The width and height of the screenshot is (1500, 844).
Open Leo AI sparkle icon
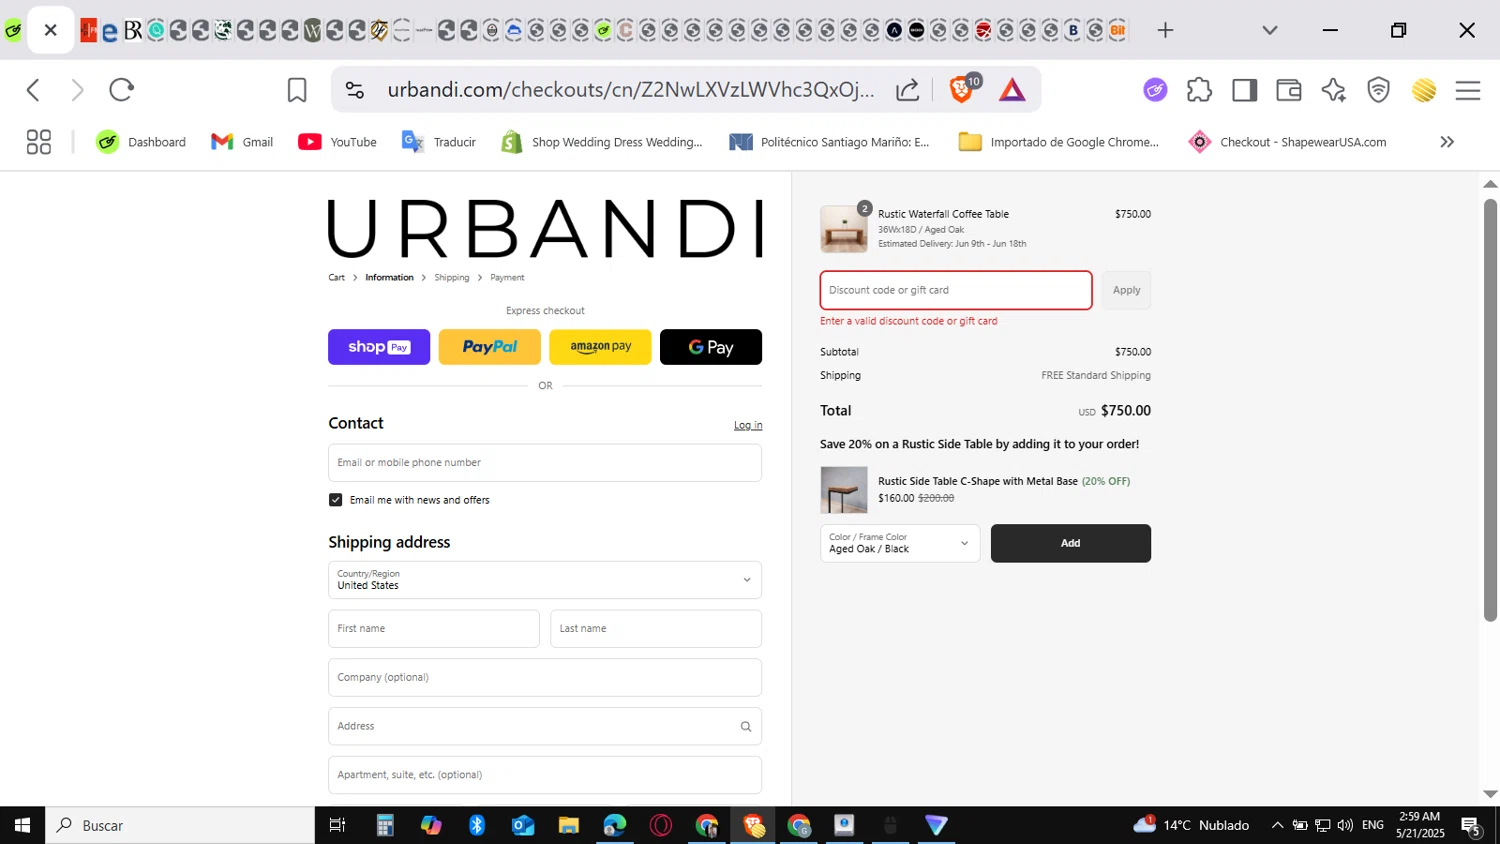tap(1333, 90)
